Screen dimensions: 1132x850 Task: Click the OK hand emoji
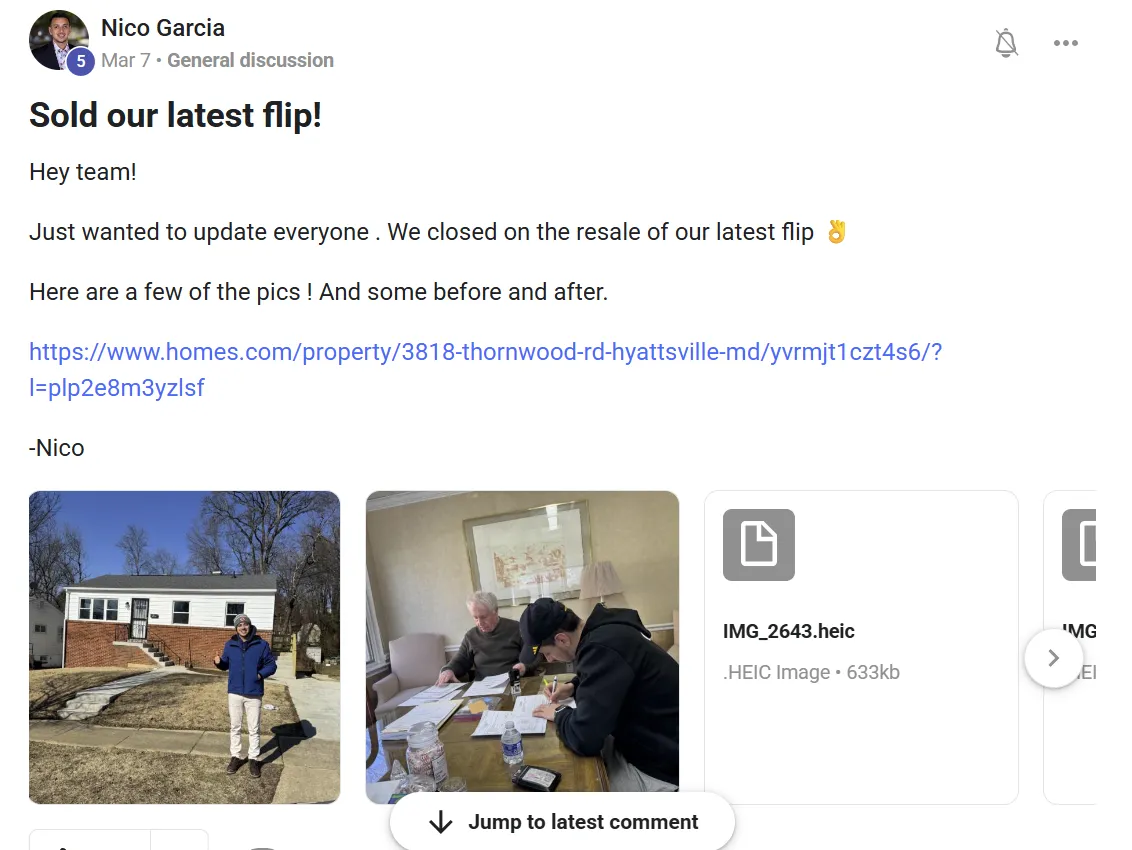[x=836, y=232]
